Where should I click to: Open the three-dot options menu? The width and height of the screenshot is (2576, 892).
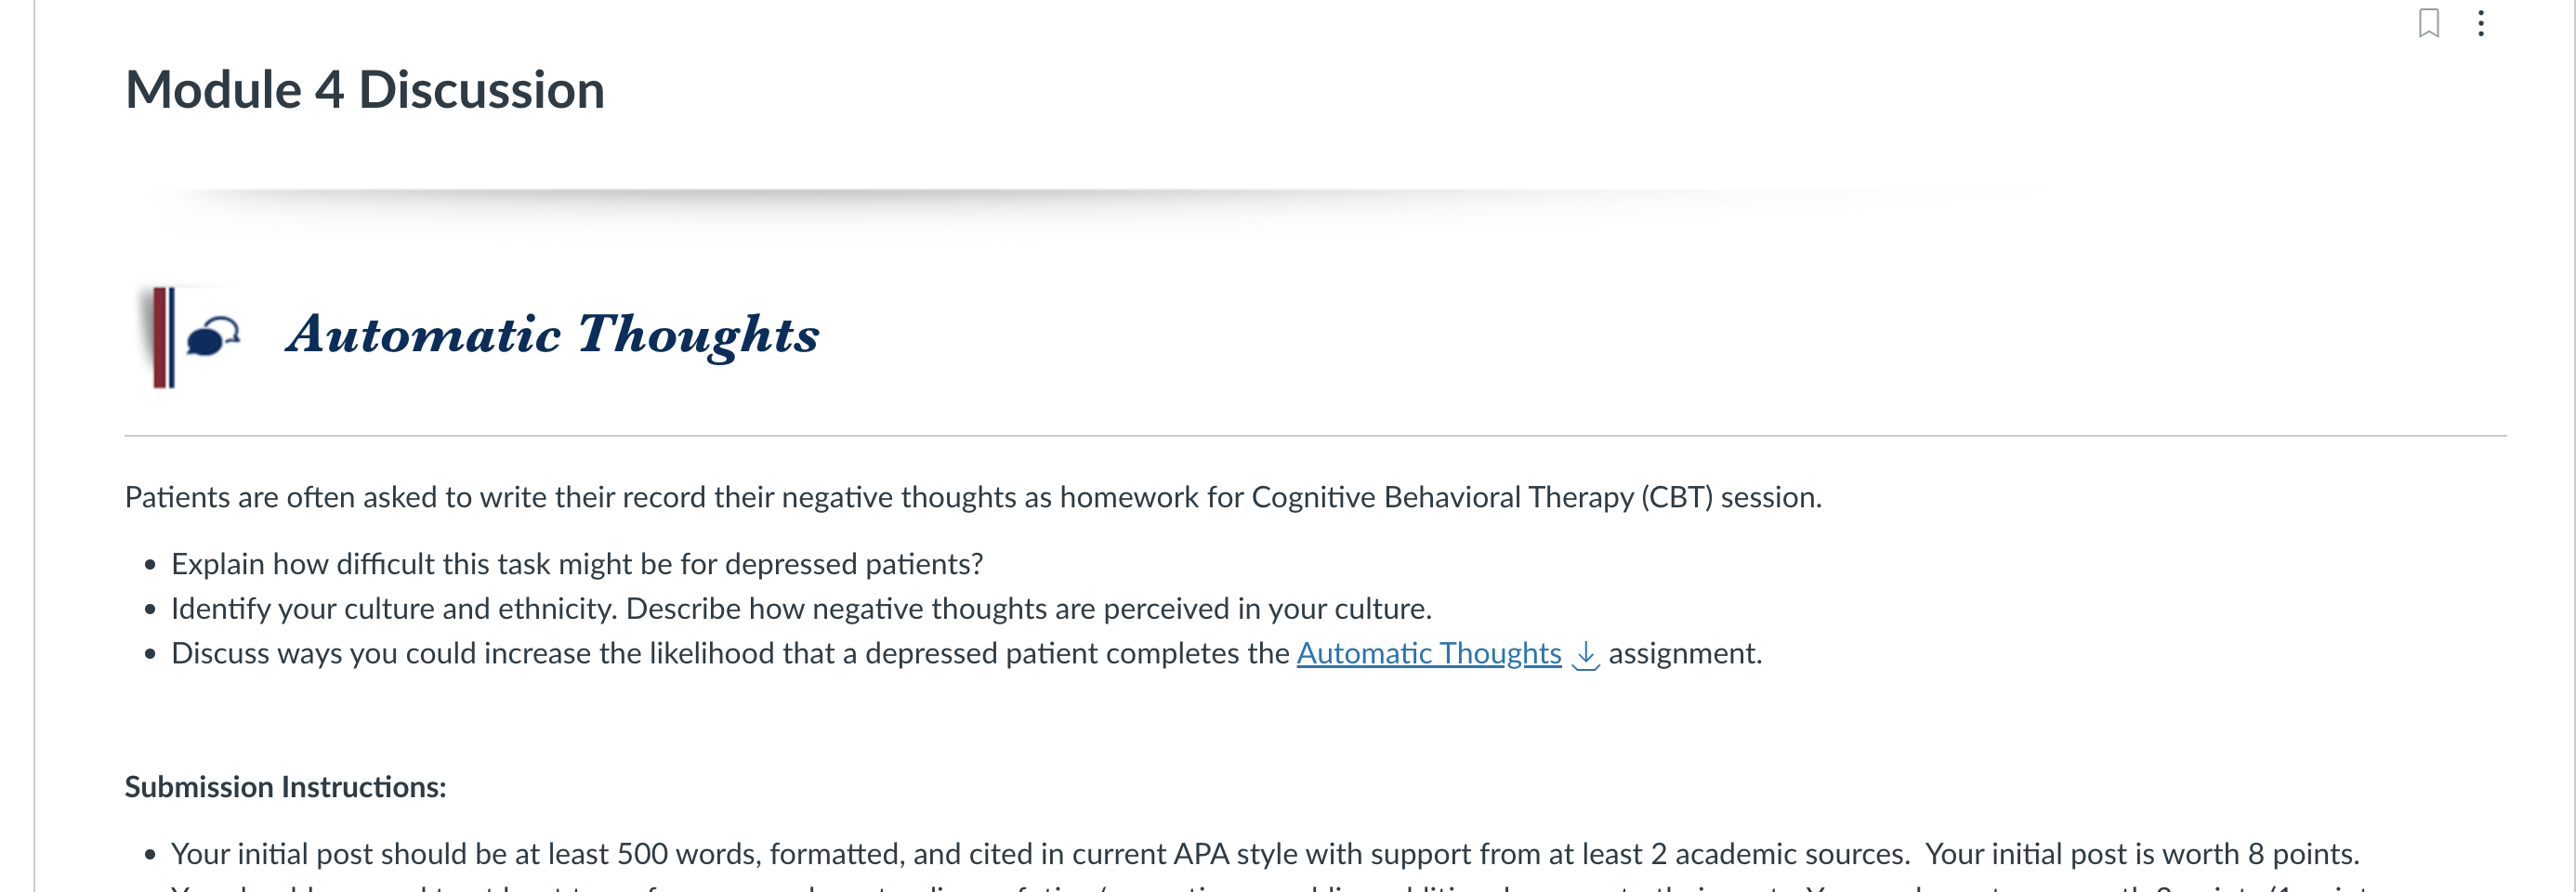(2481, 23)
